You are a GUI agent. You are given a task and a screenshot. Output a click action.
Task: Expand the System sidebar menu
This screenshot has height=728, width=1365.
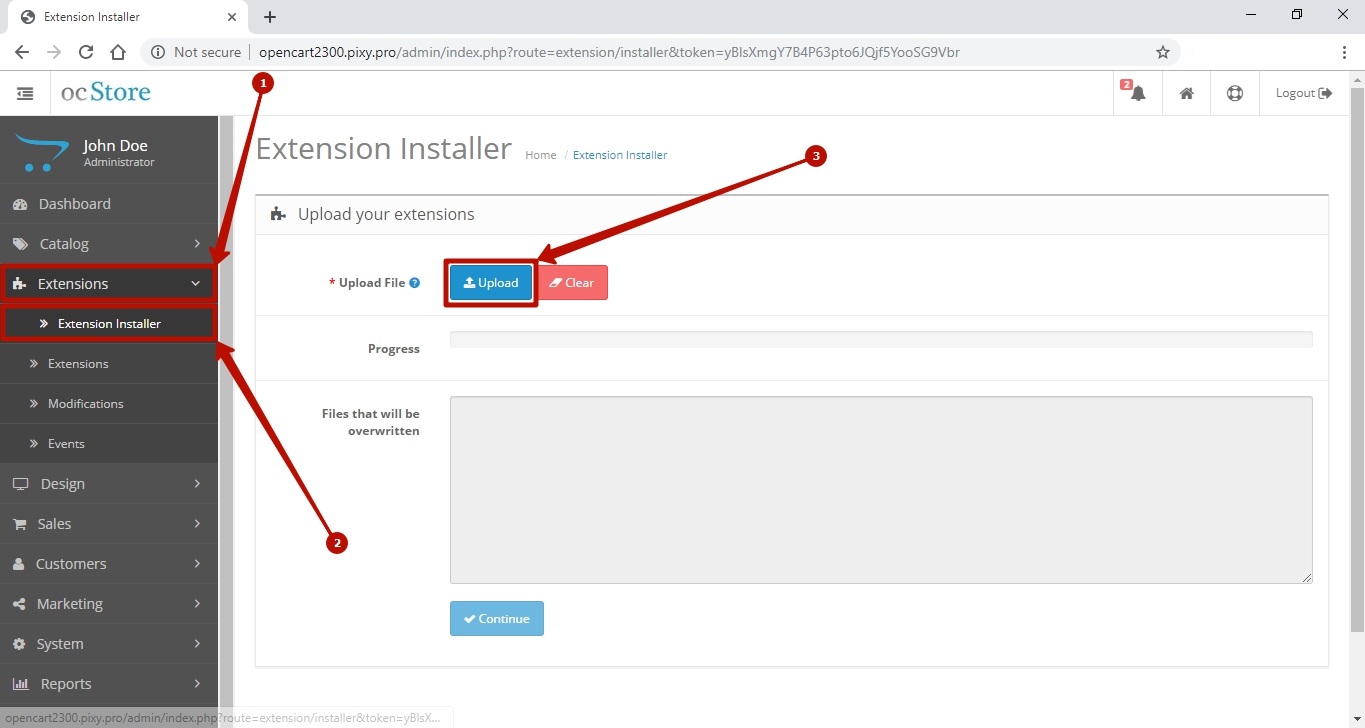coord(108,644)
